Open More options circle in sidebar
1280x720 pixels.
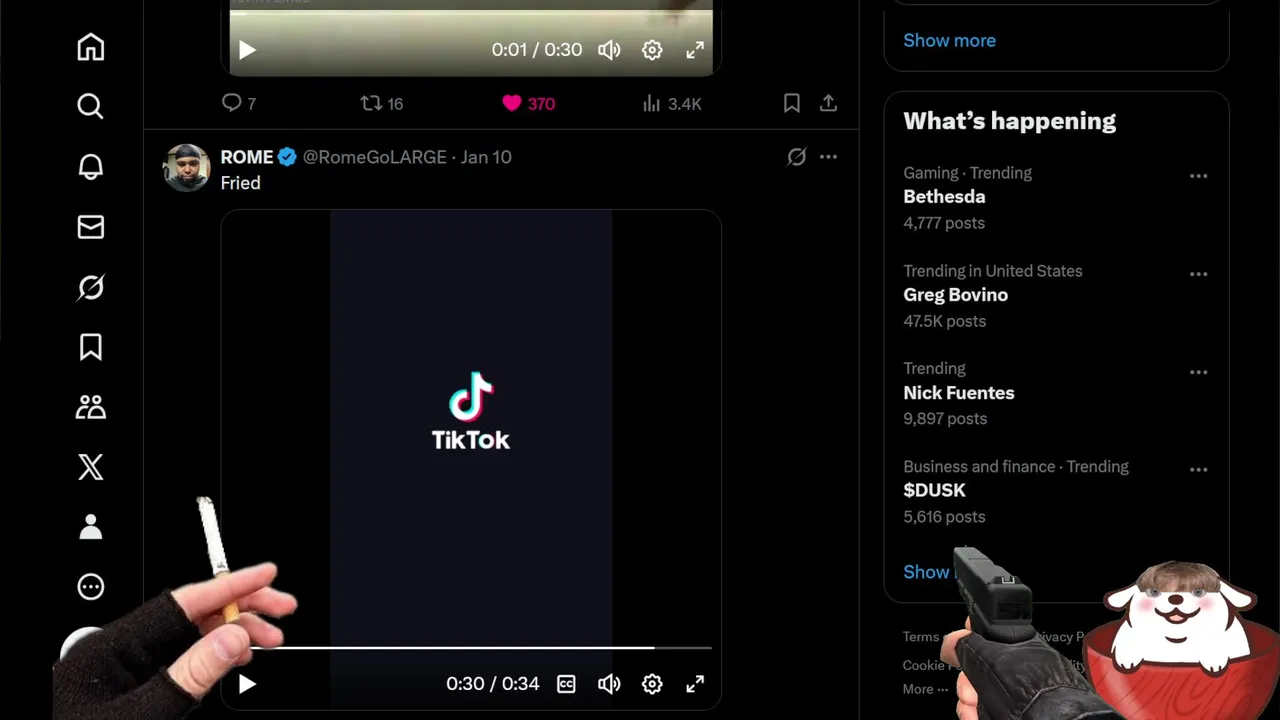91,587
